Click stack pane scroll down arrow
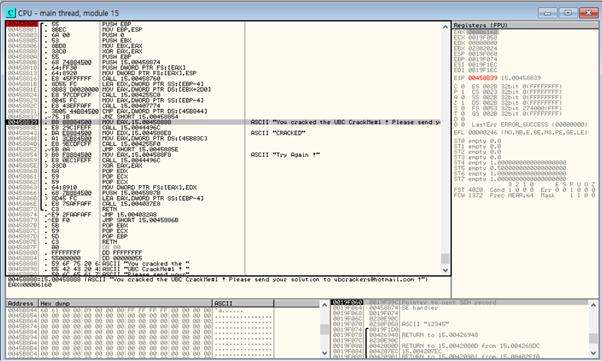Viewport: 602px width, 361px height. pyautogui.click(x=593, y=353)
